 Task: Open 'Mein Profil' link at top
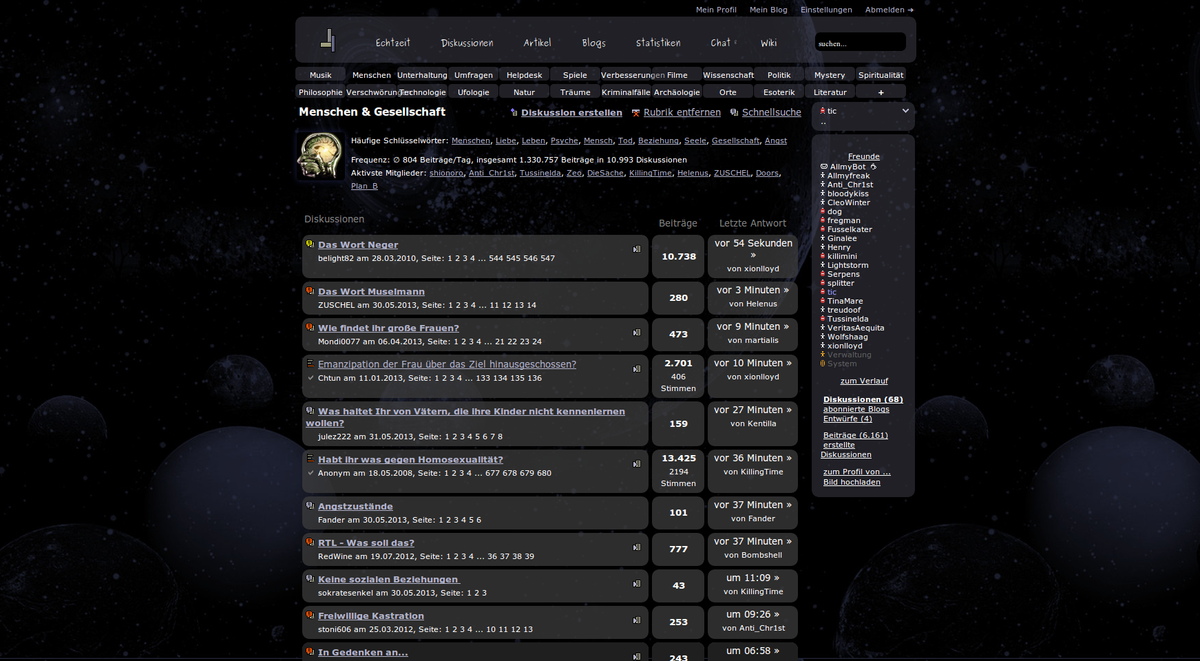(x=716, y=10)
